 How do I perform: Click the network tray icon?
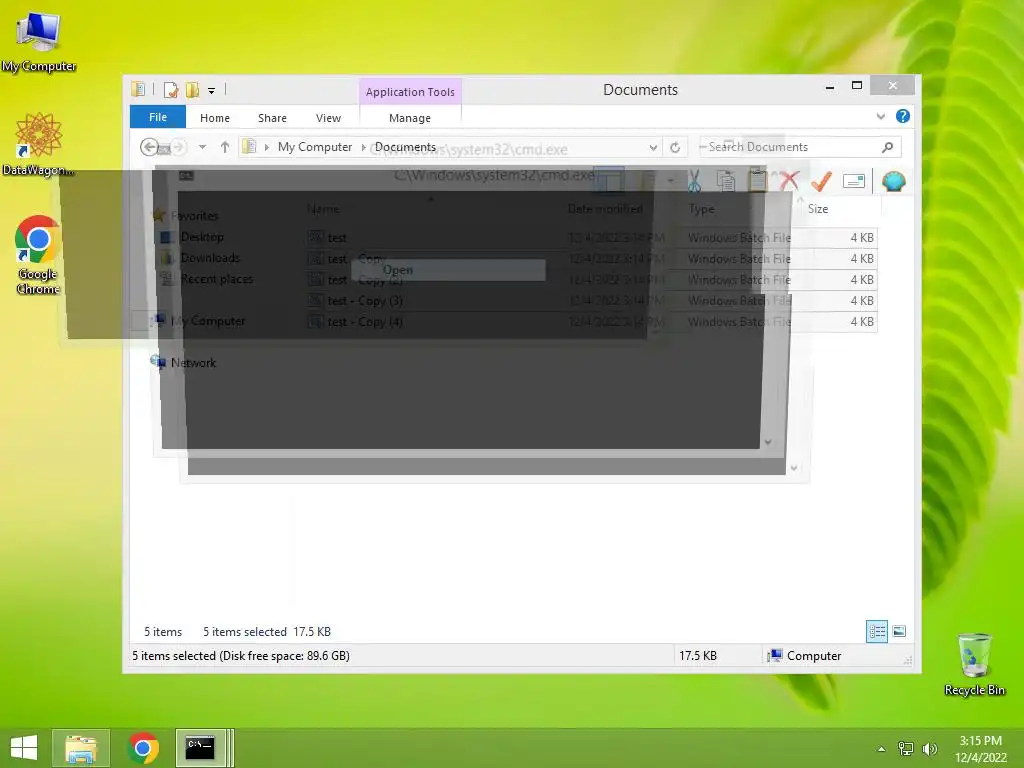(906, 749)
